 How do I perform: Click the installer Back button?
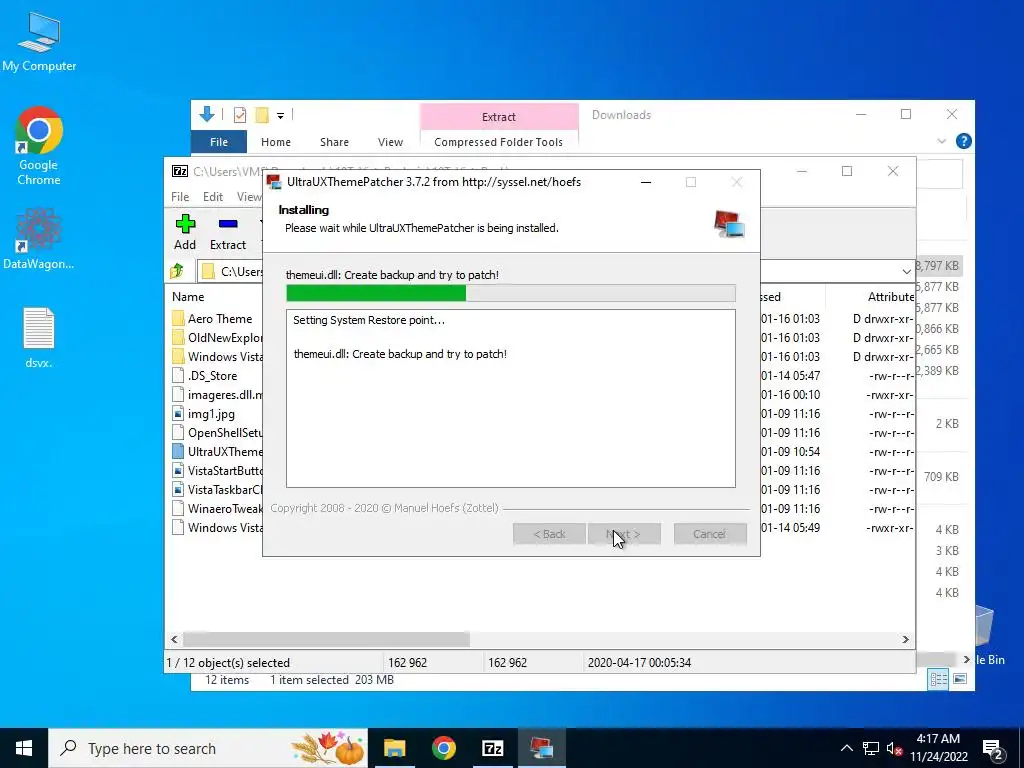(549, 534)
